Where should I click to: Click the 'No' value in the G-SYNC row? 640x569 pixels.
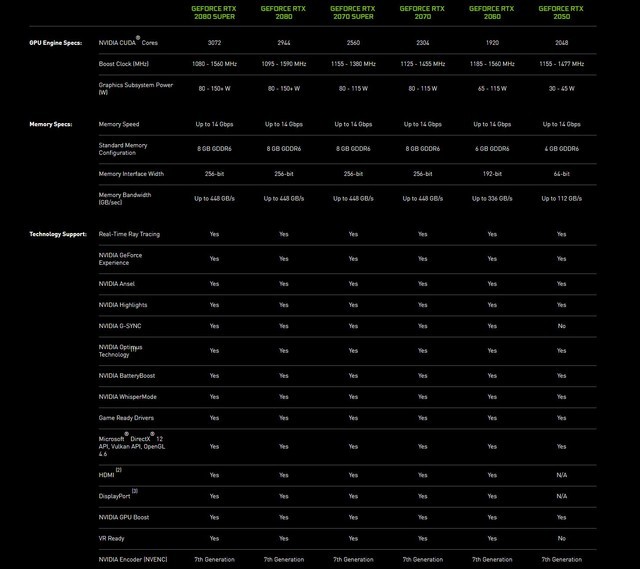tap(561, 326)
